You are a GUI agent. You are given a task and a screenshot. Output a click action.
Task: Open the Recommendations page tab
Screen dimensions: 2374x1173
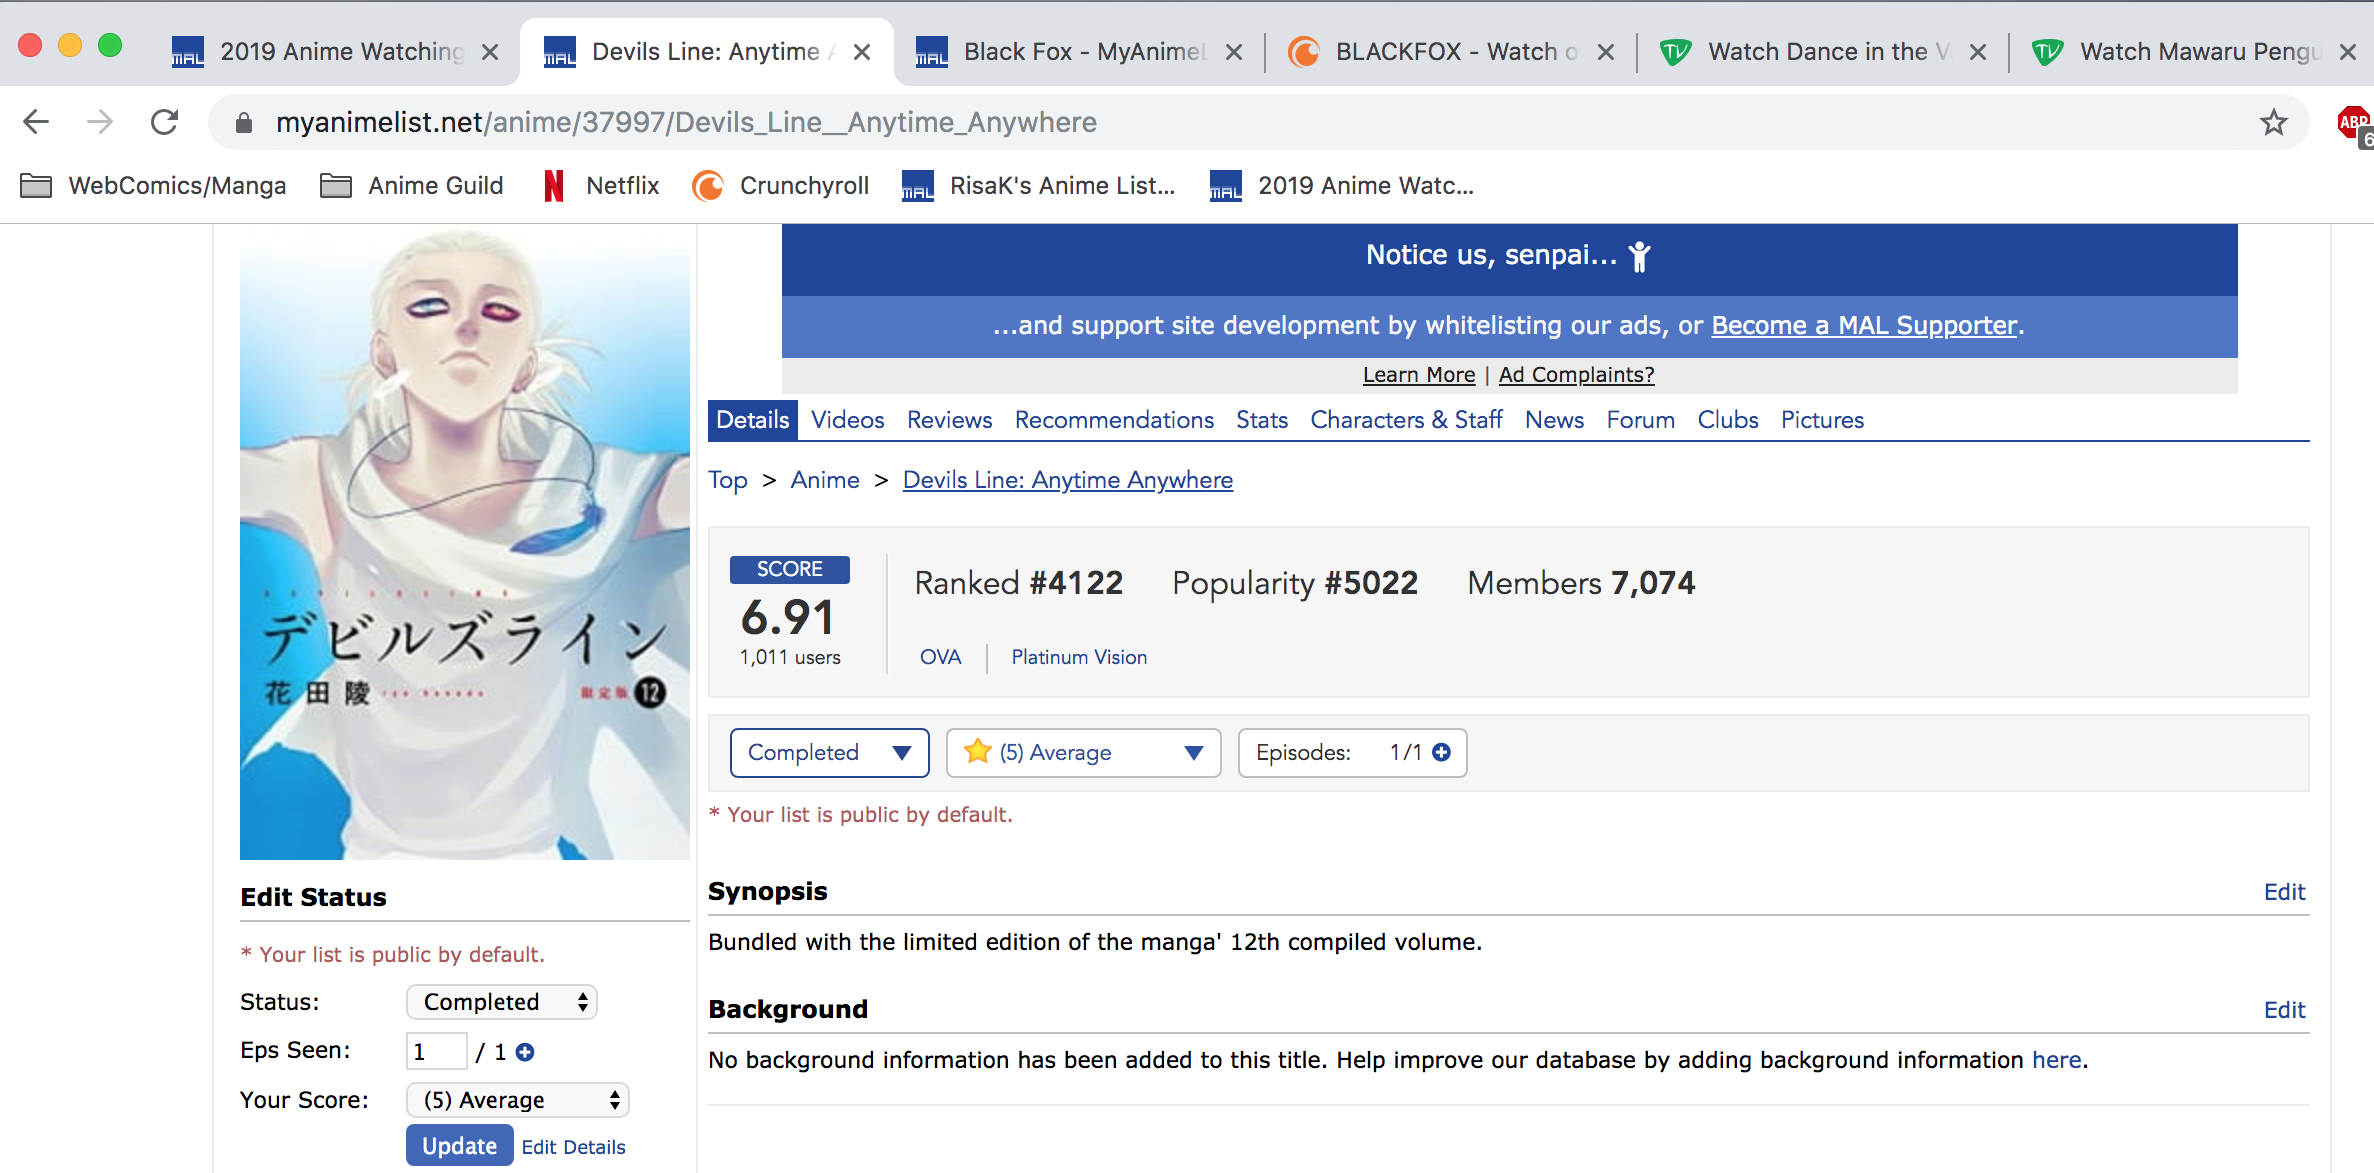pos(1114,420)
